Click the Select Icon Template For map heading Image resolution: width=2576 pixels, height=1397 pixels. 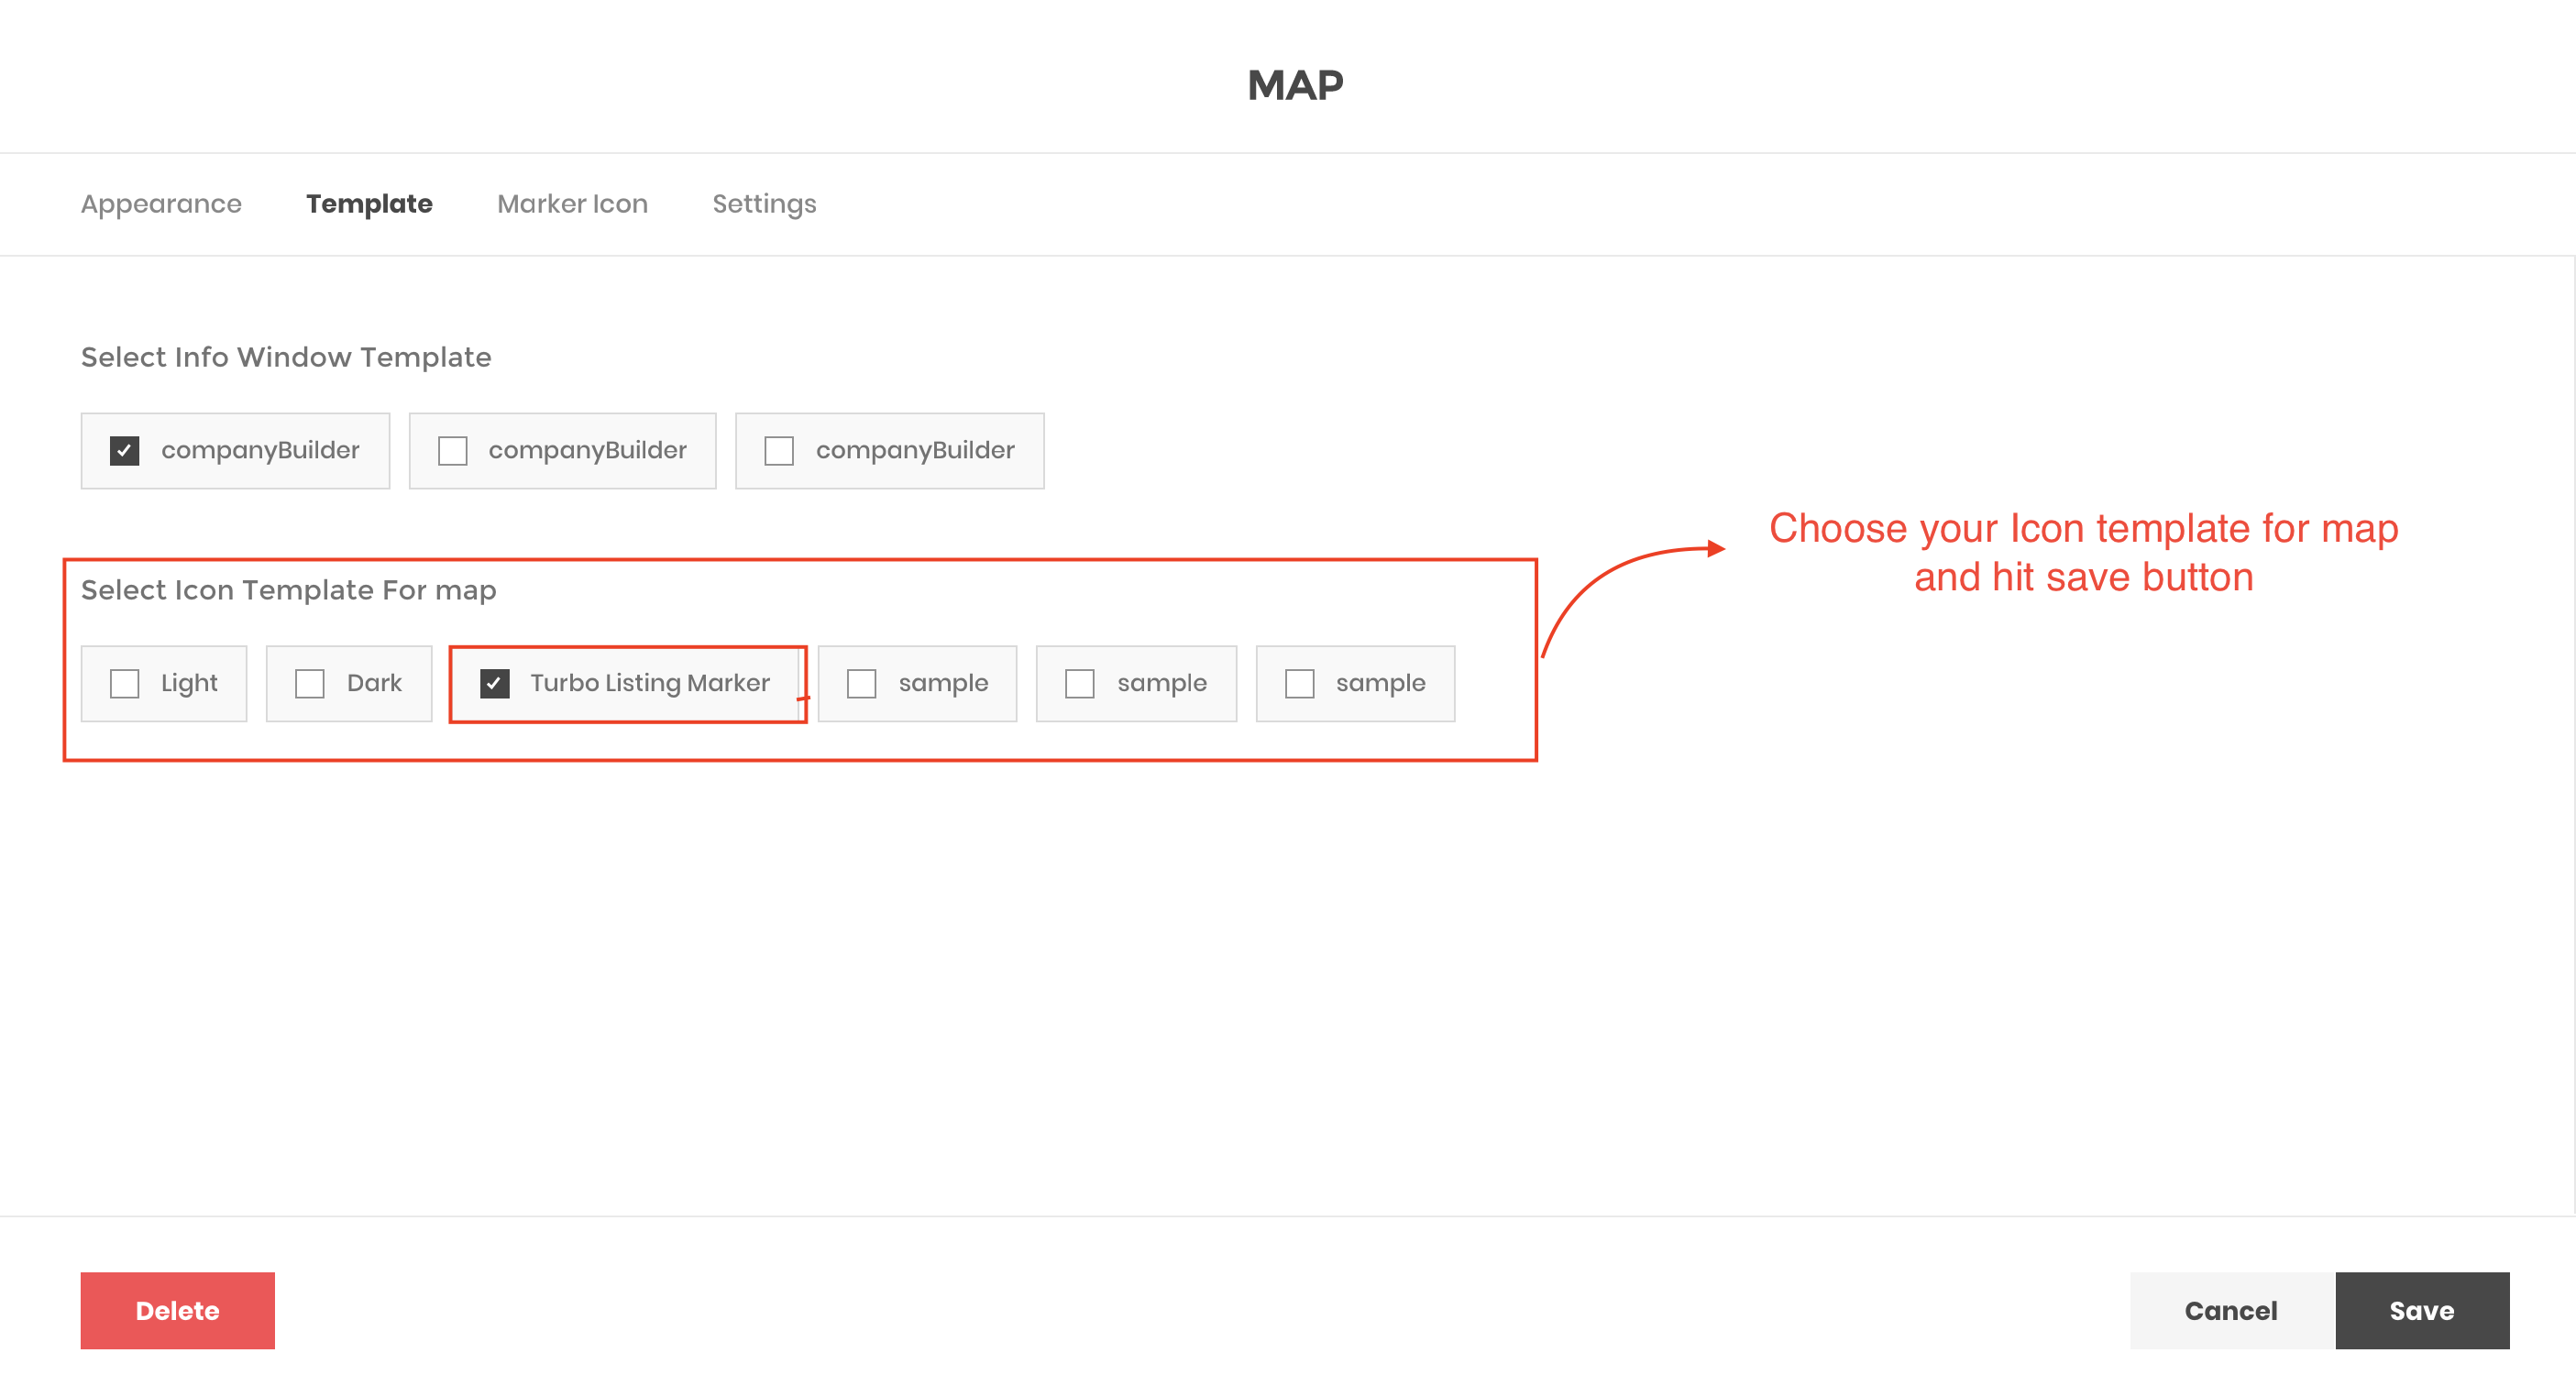click(288, 590)
